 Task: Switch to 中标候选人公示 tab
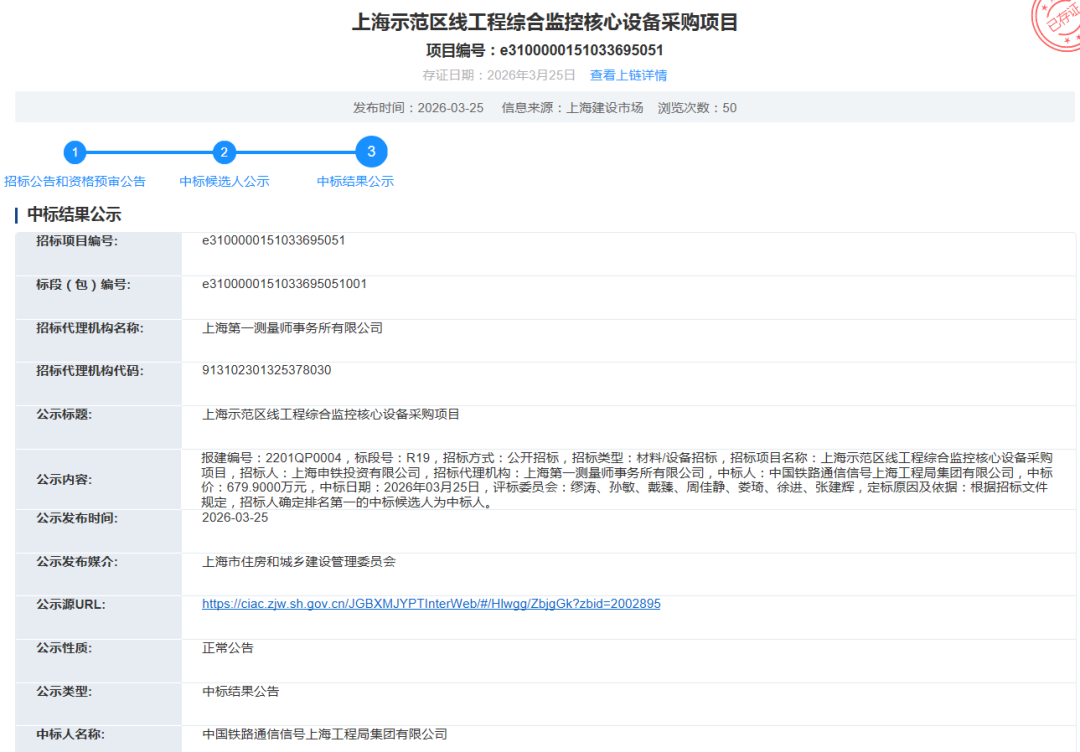point(225,181)
